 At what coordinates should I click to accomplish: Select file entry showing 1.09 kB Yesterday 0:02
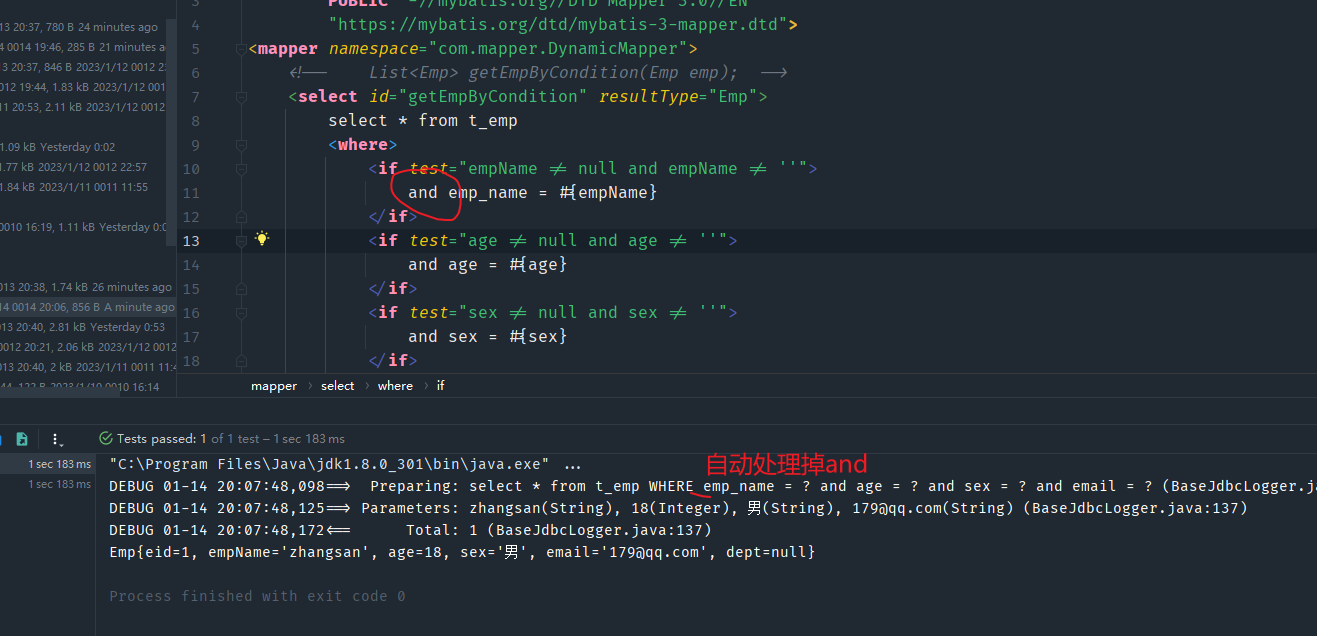[x=60, y=147]
